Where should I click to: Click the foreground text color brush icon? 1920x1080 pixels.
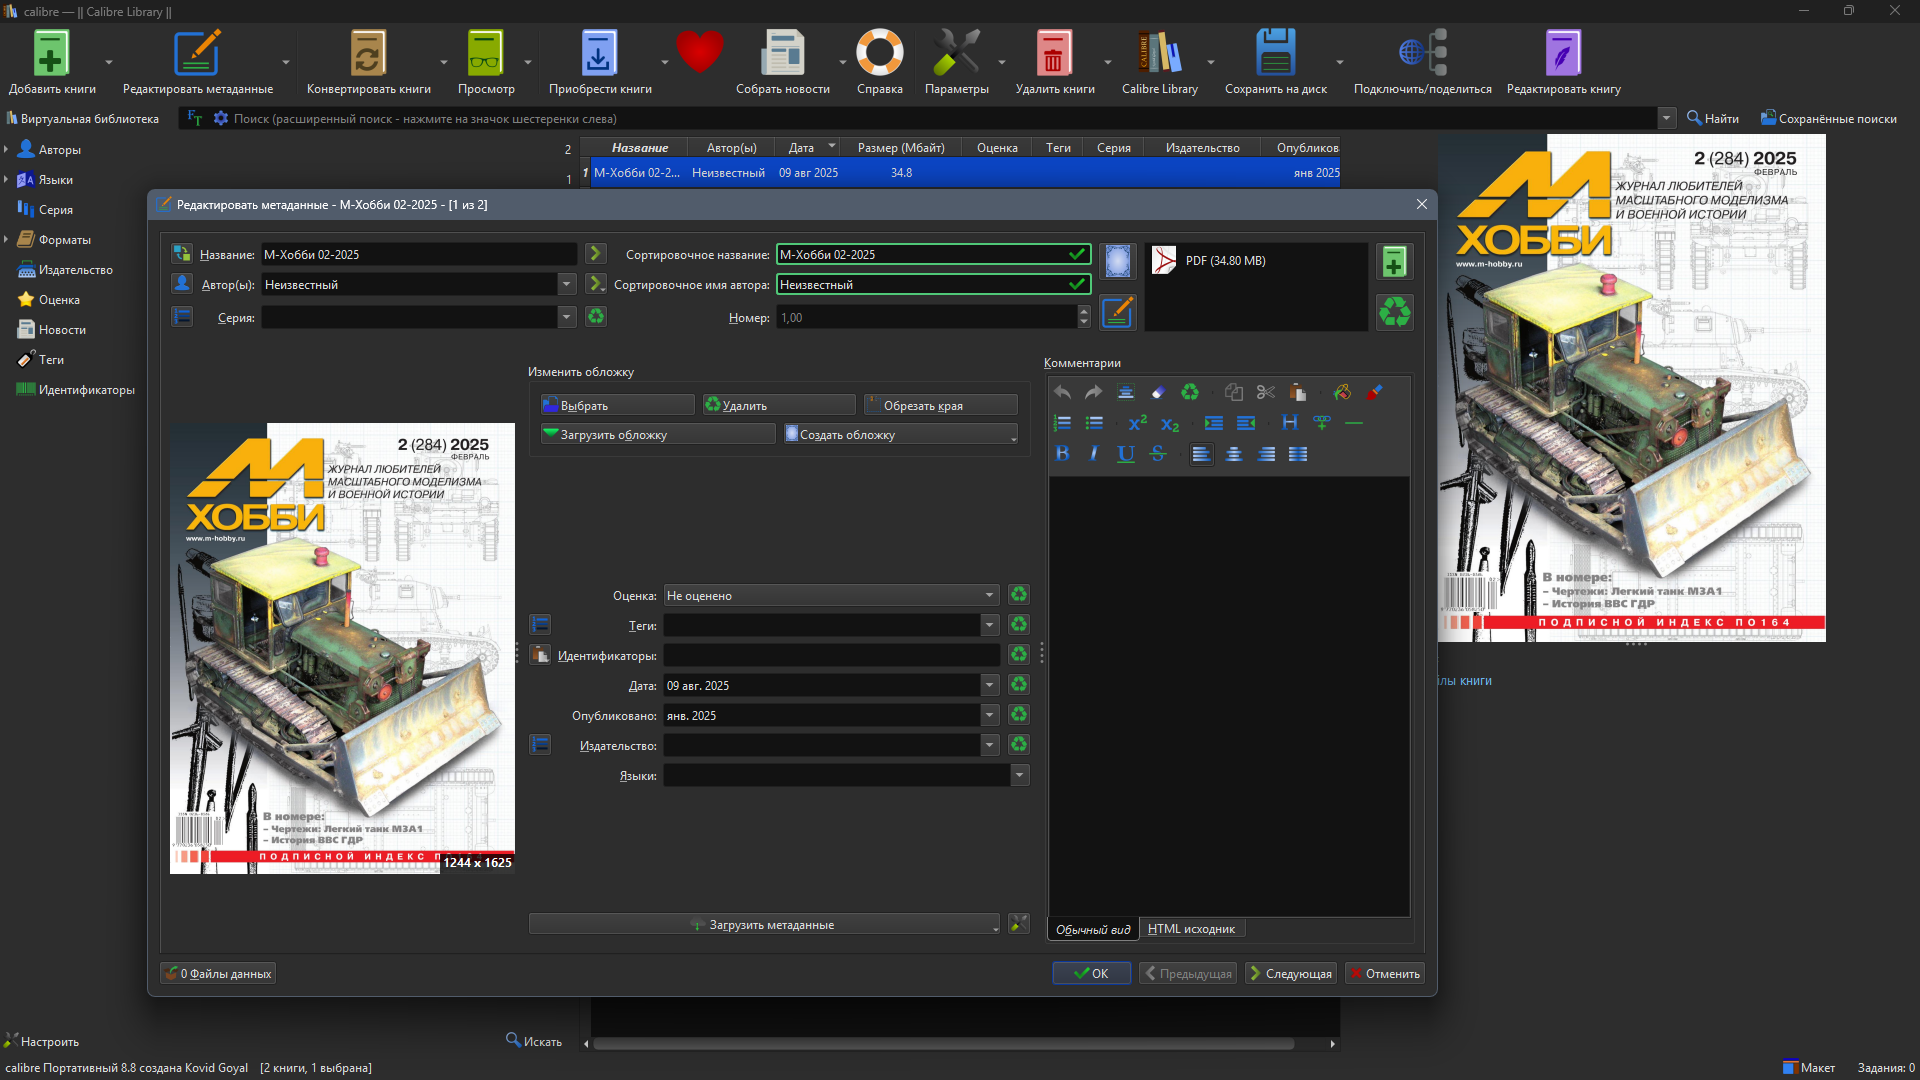point(1374,392)
